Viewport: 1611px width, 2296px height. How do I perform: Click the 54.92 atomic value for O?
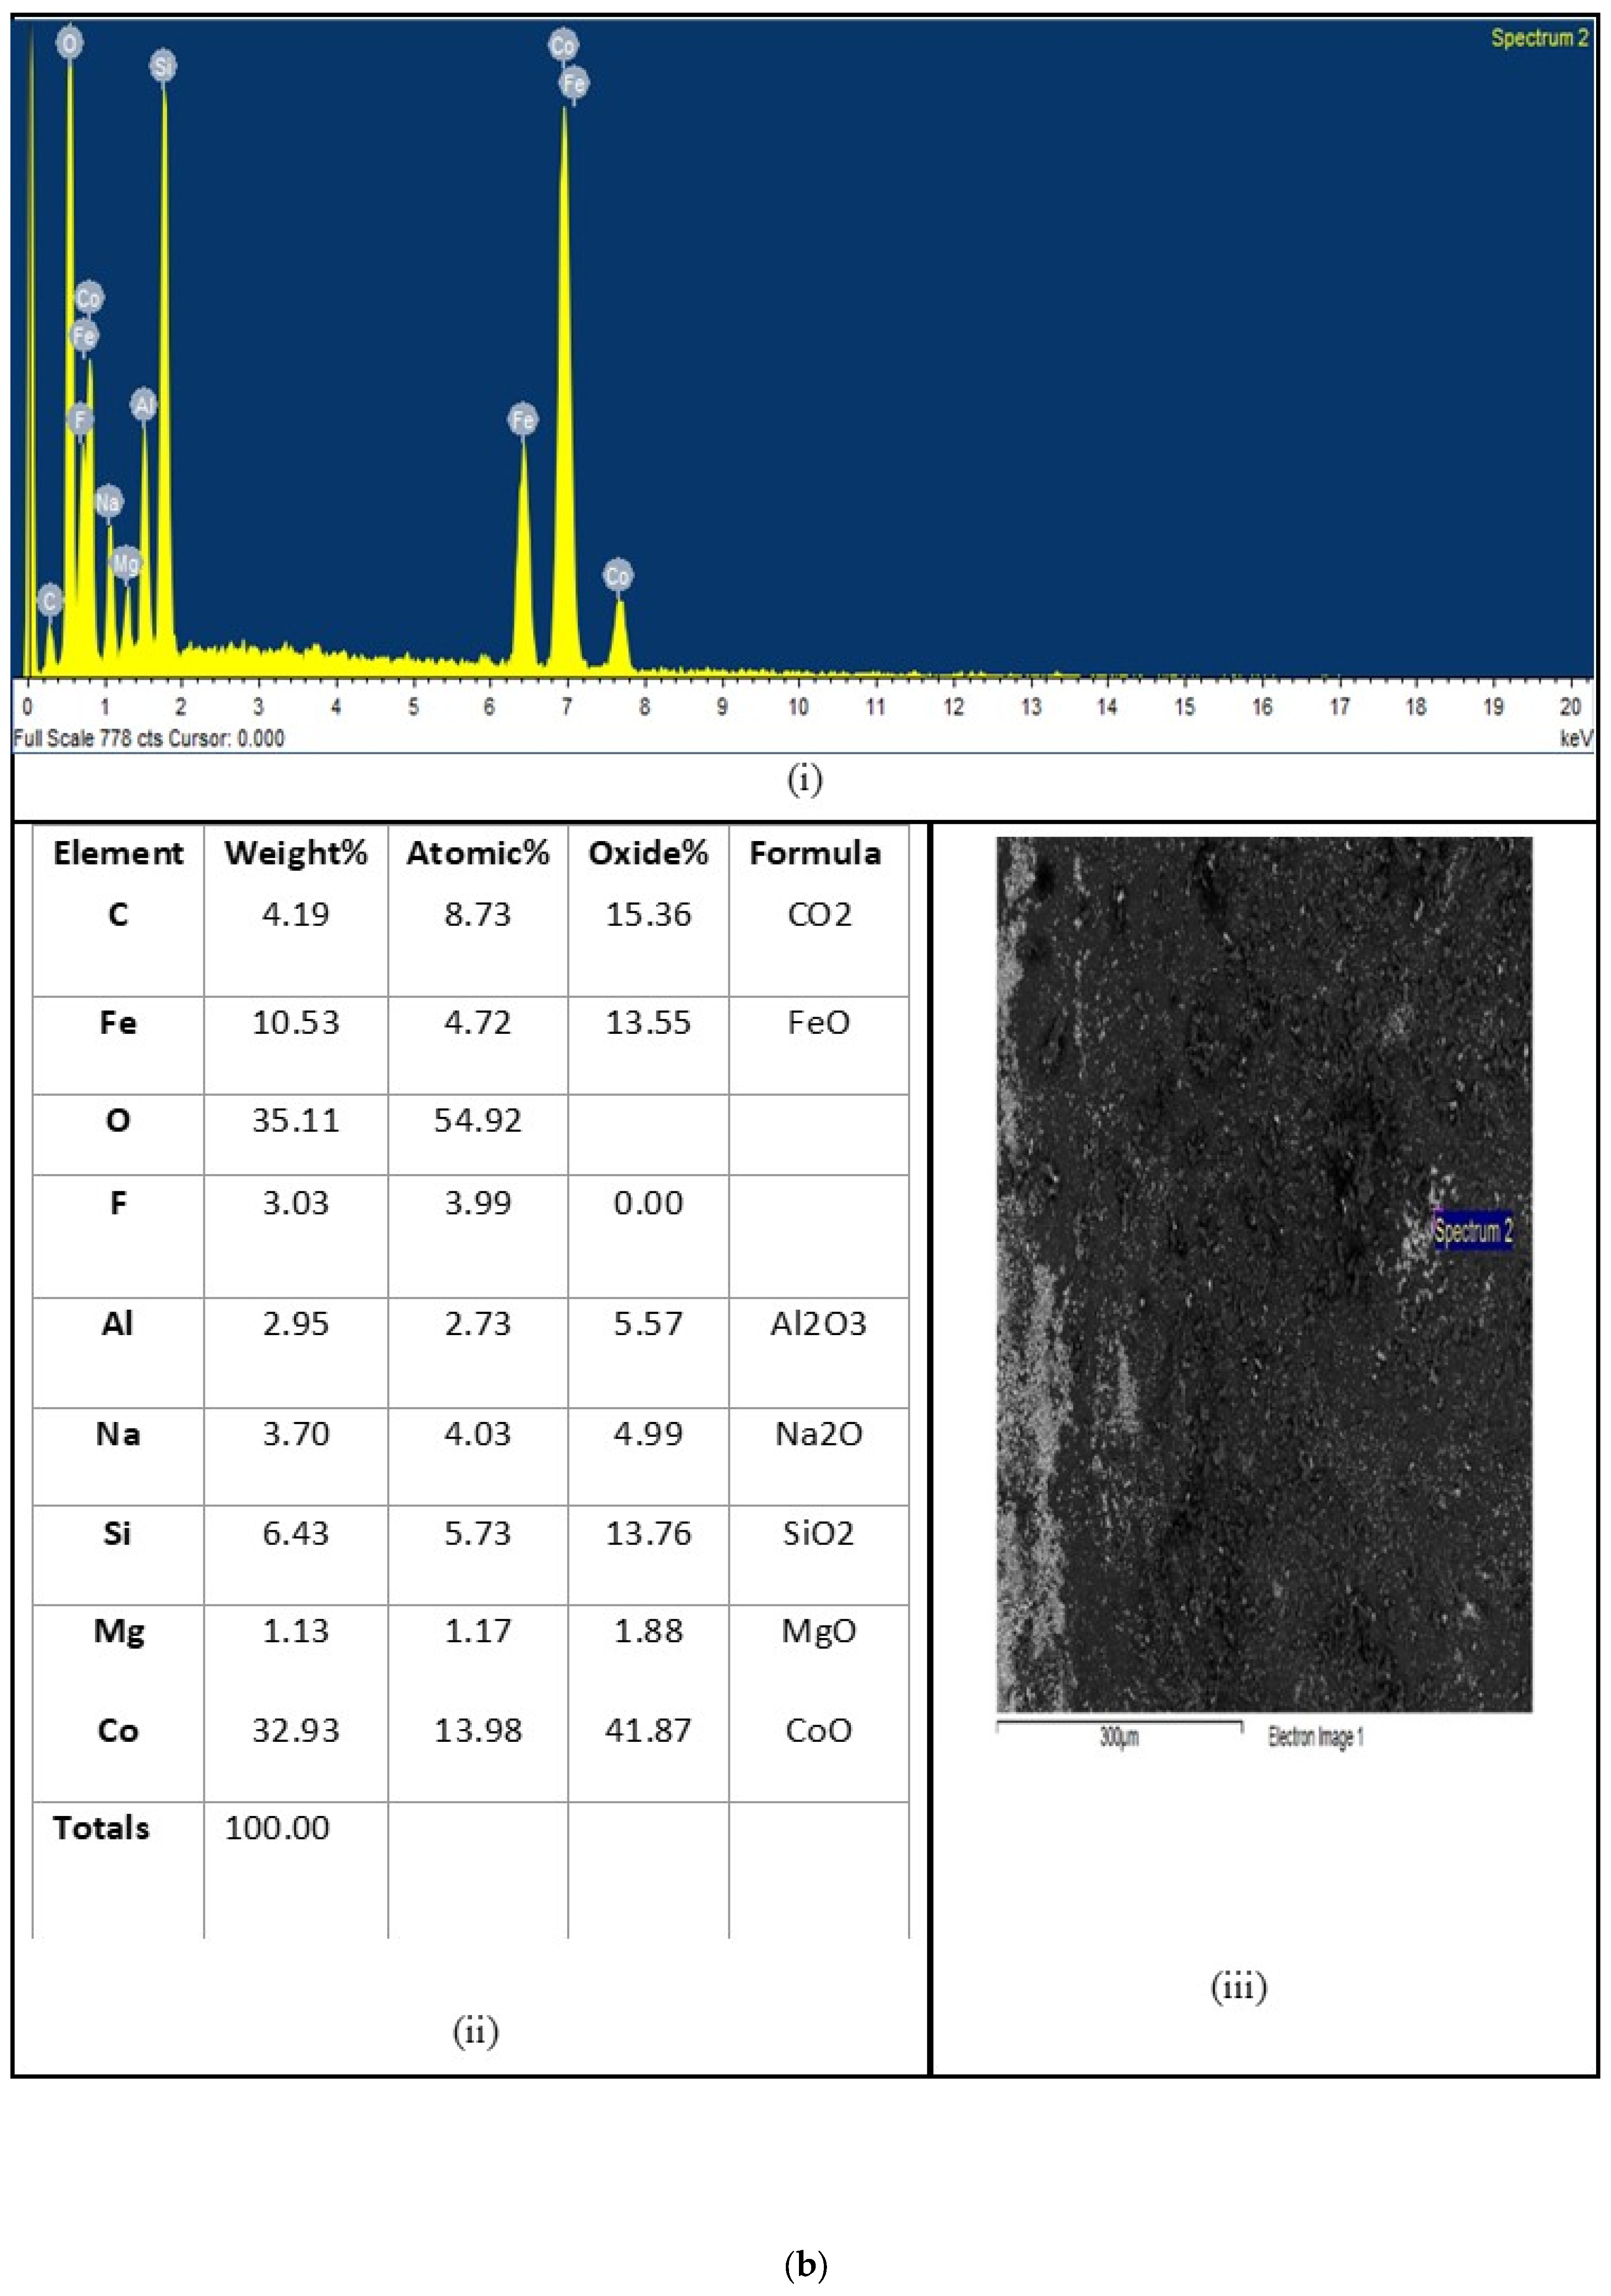(478, 1120)
